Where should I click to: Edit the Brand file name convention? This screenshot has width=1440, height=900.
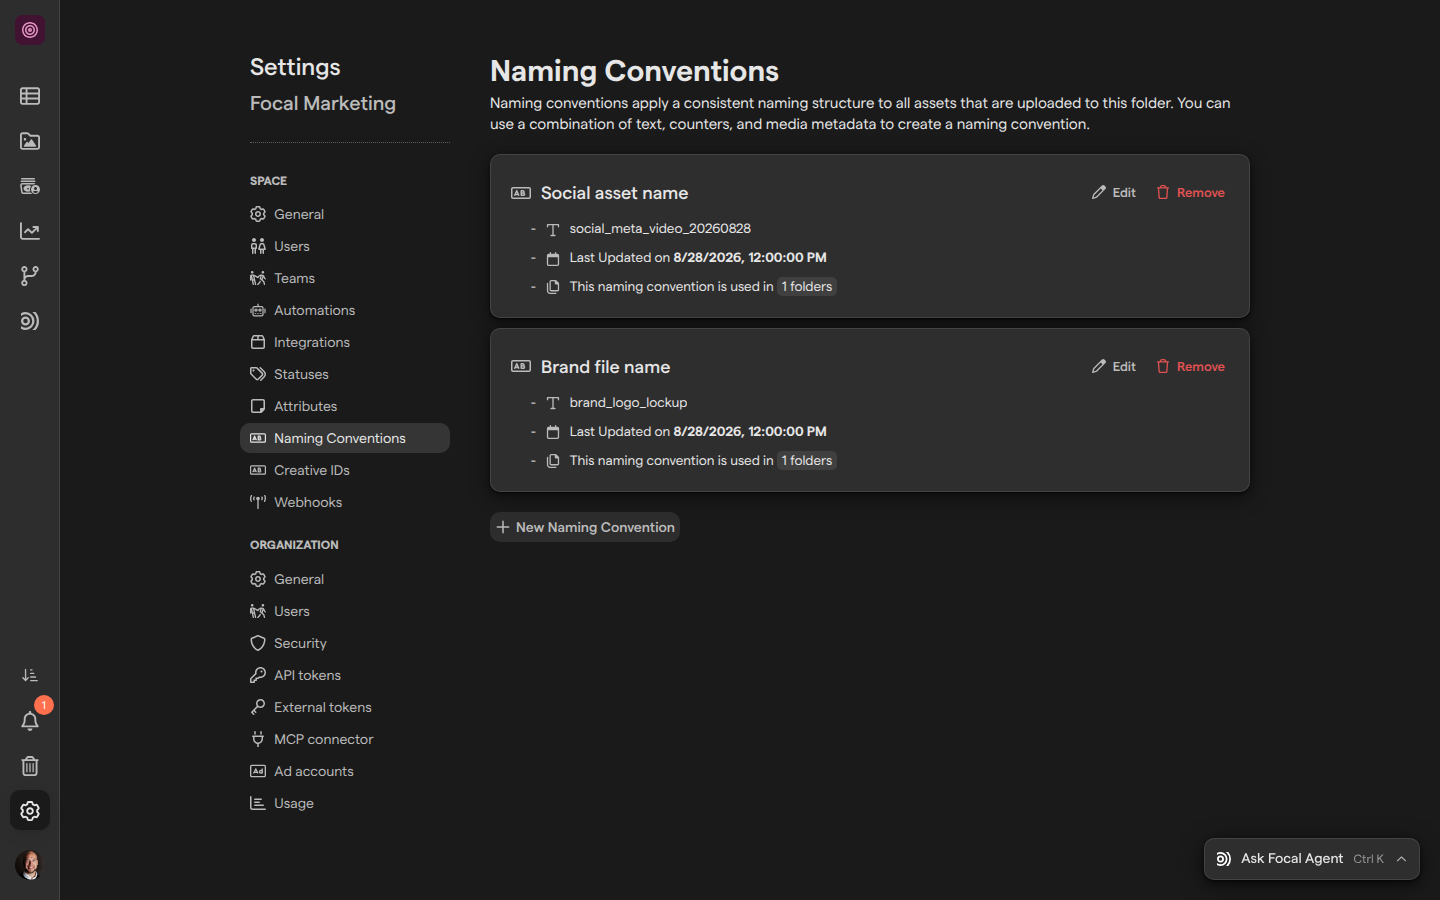pos(1114,367)
